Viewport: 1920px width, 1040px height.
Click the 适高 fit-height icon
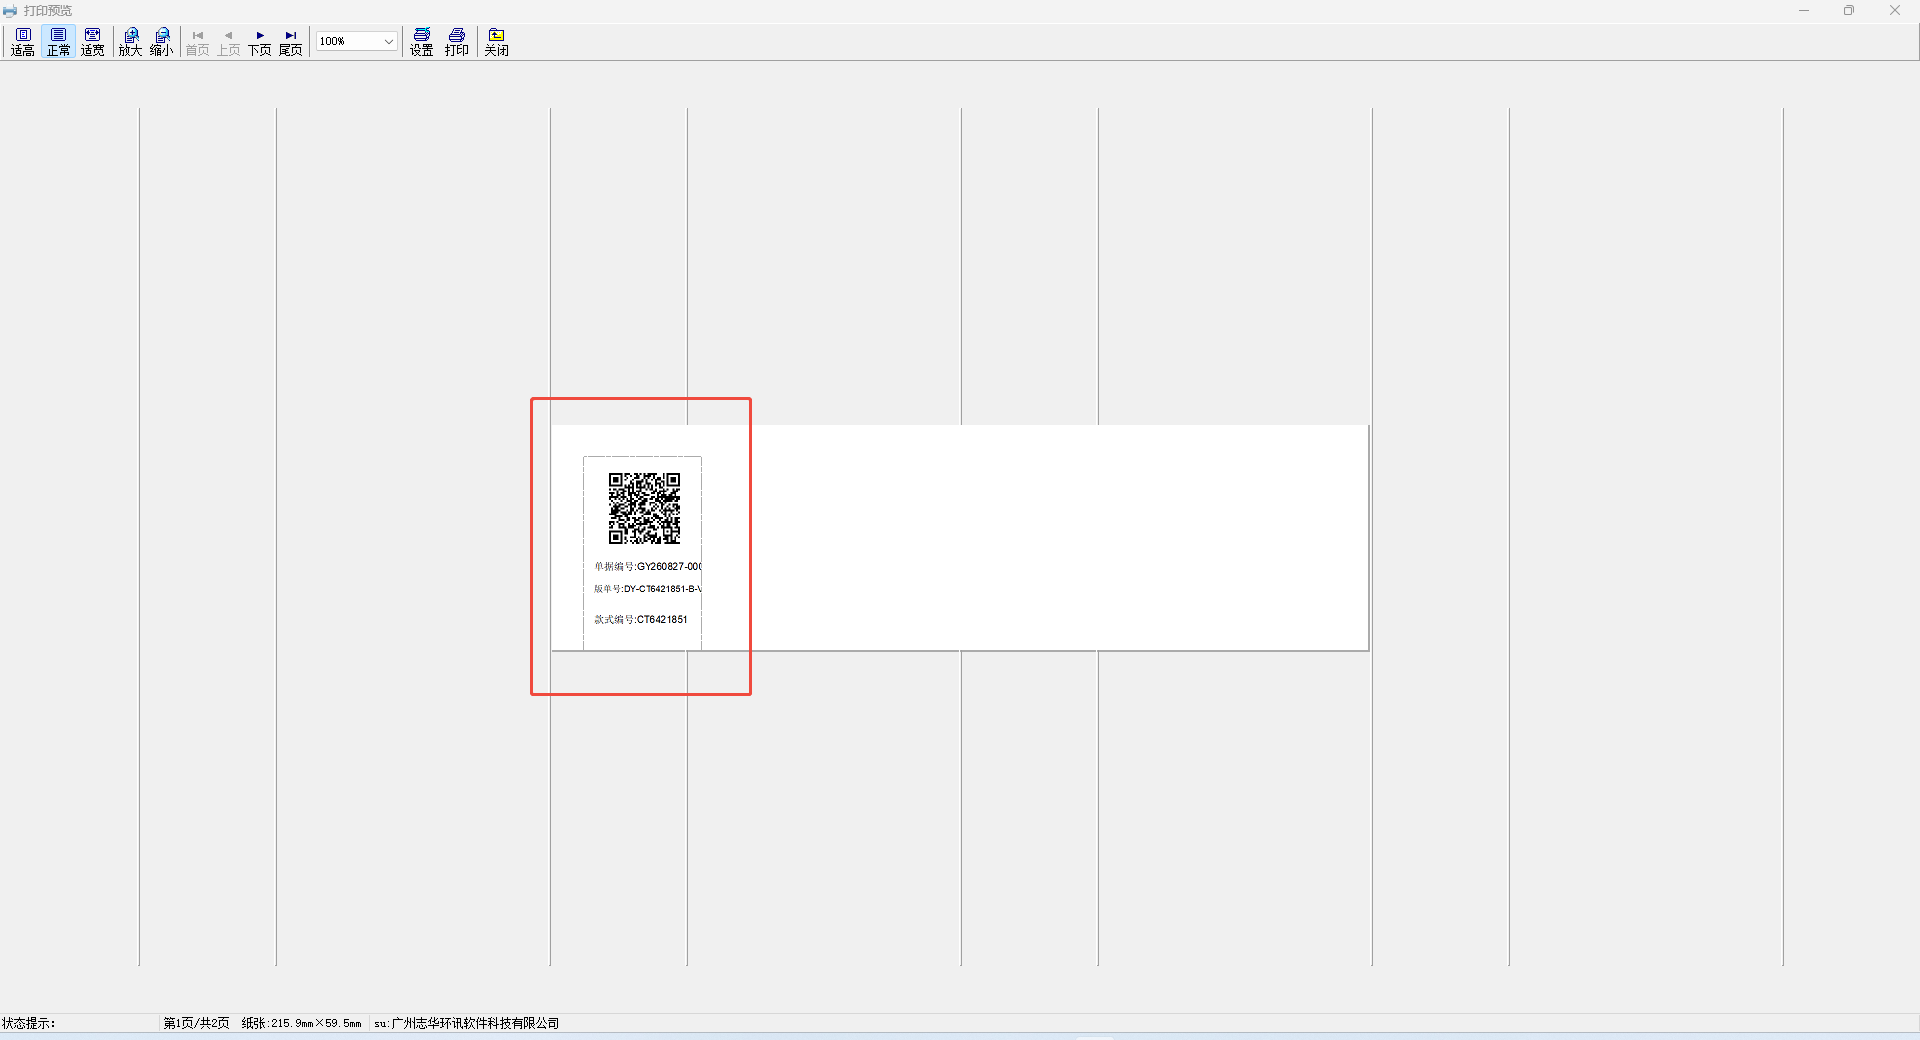click(x=23, y=42)
